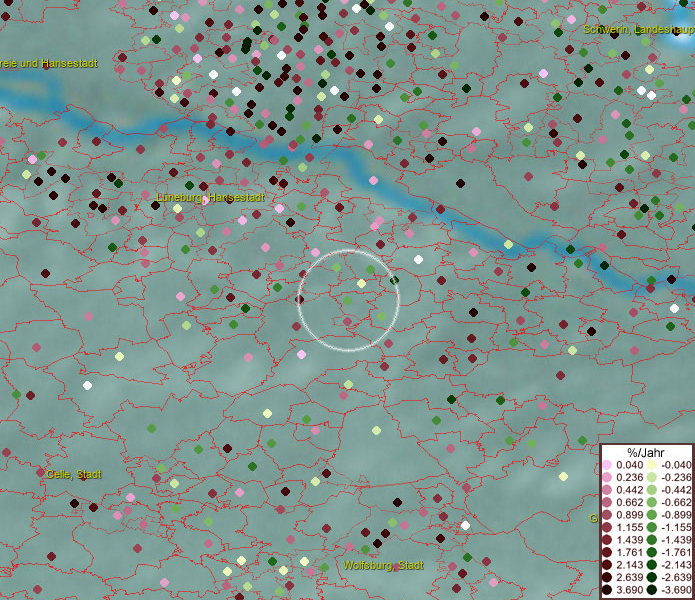Click the legend value text -3.690

pyautogui.click(x=676, y=590)
